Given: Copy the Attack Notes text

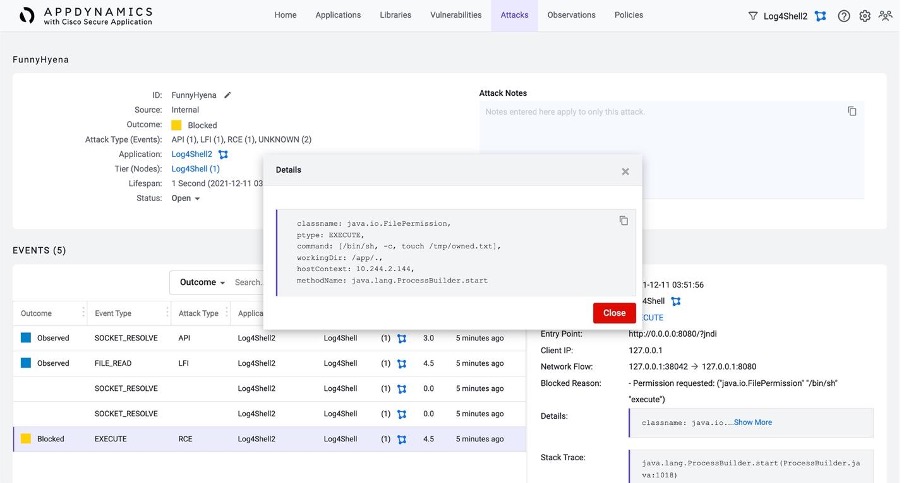Looking at the screenshot, I should pos(852,111).
